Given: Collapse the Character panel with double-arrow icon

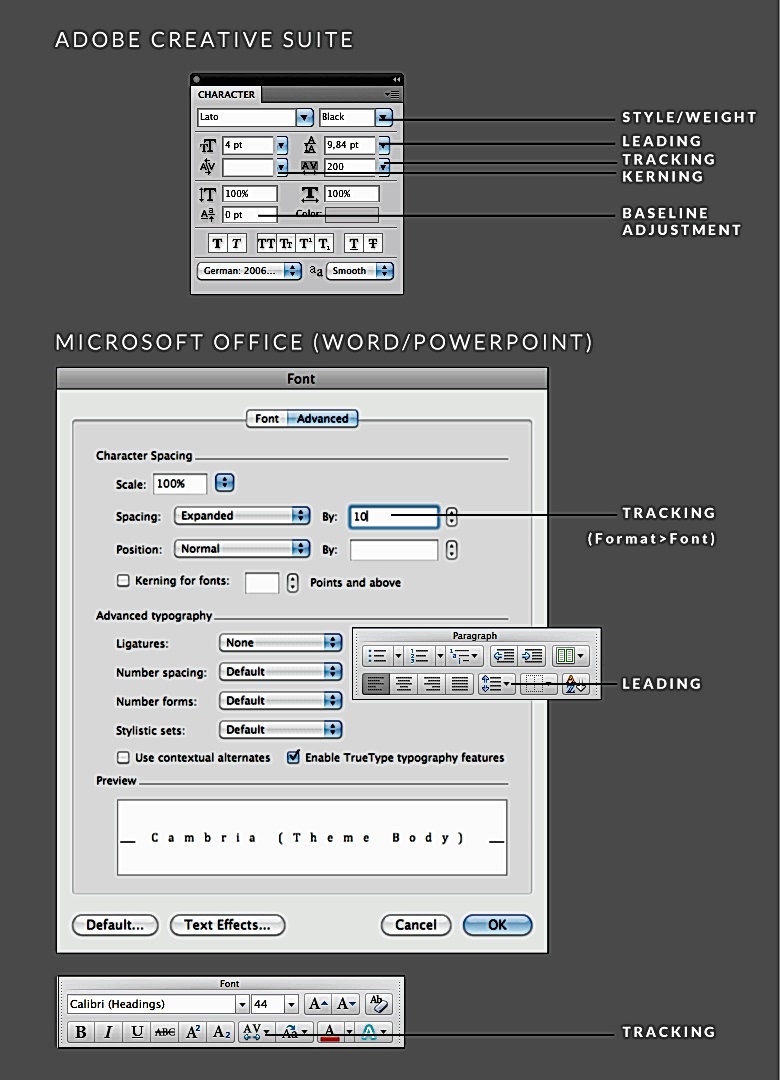Looking at the screenshot, I should 396,79.
